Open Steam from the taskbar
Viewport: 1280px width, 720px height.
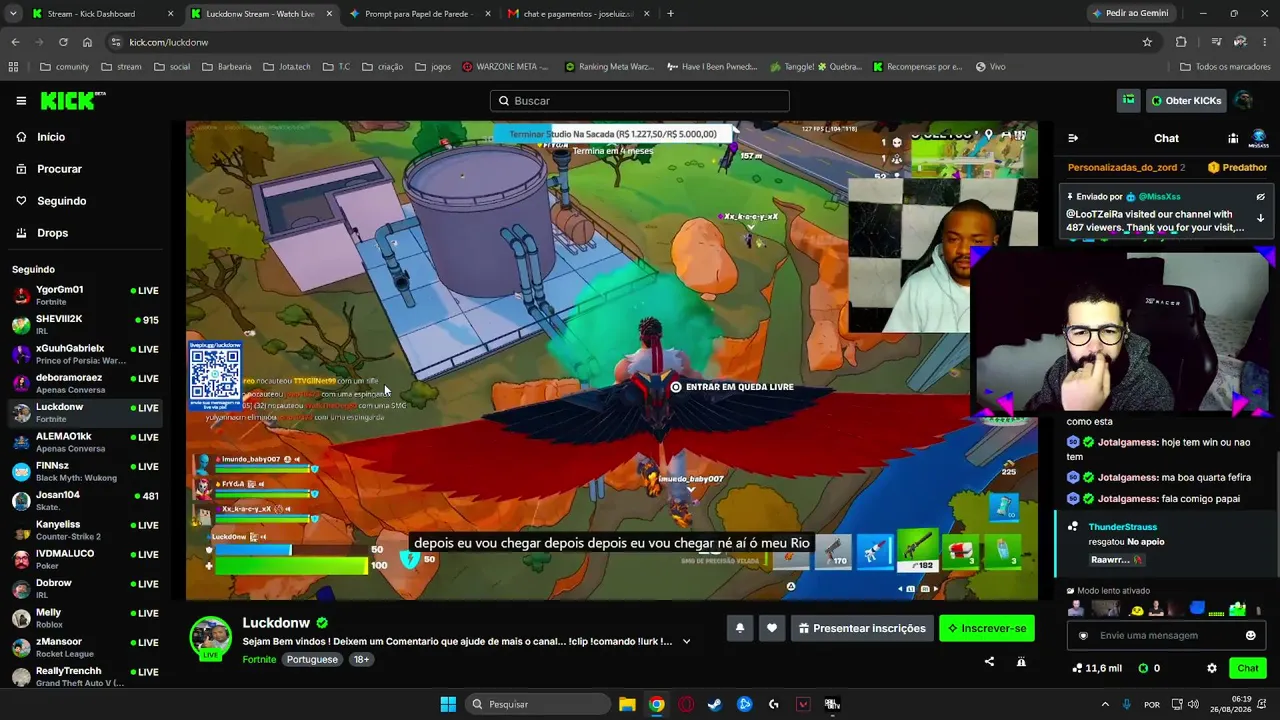pos(715,704)
